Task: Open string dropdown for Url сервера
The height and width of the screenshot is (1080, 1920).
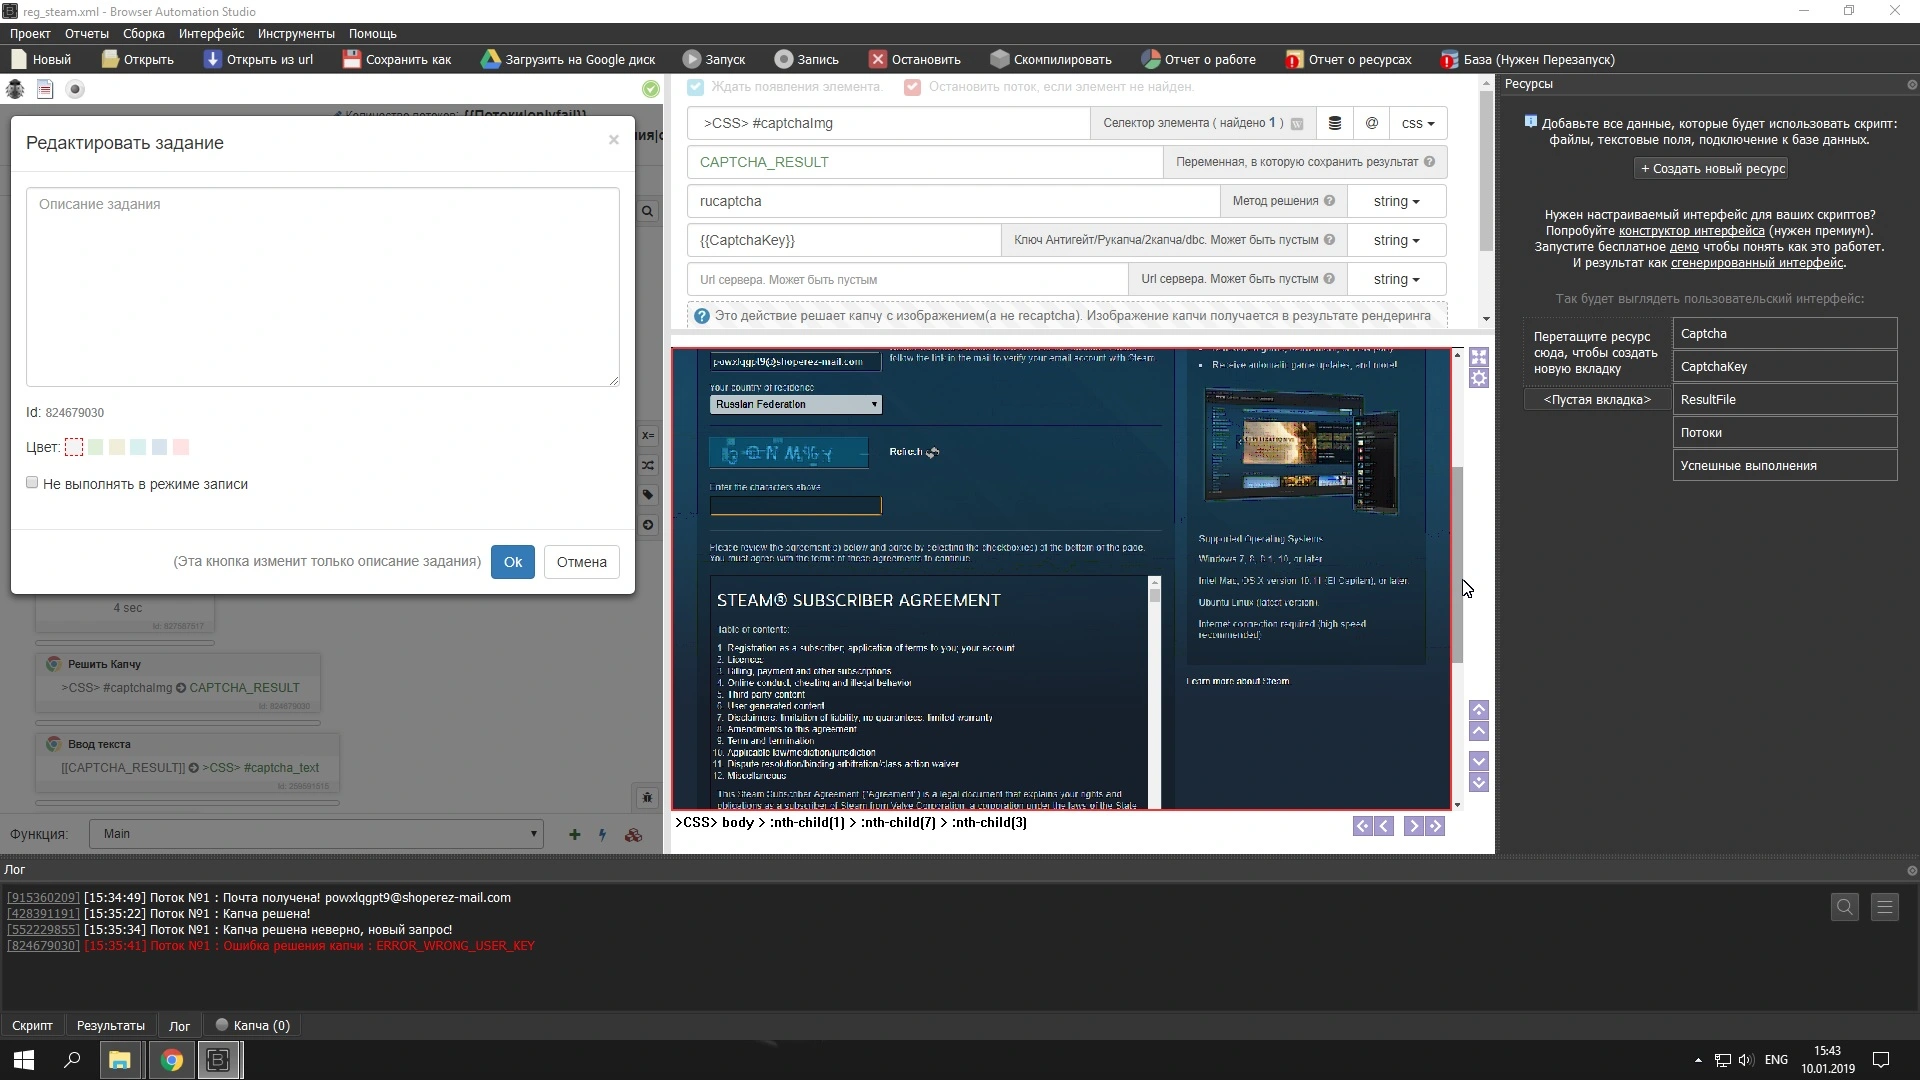Action: tap(1397, 279)
